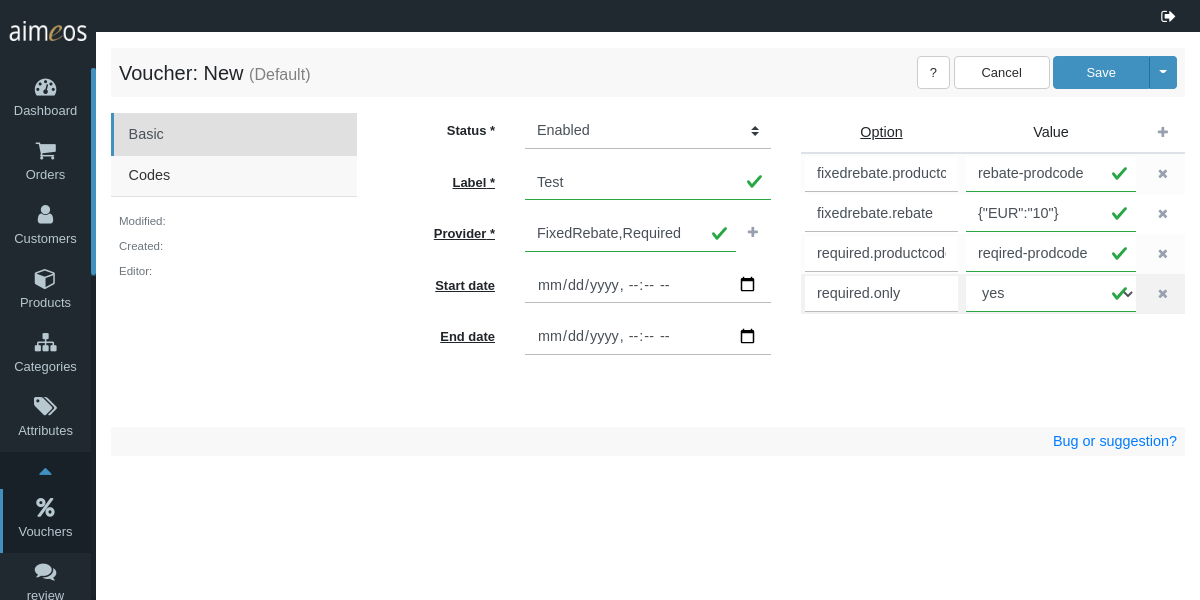Collapse sidebar group with up arrow
Screen dimensions: 1200x600
[45, 471]
